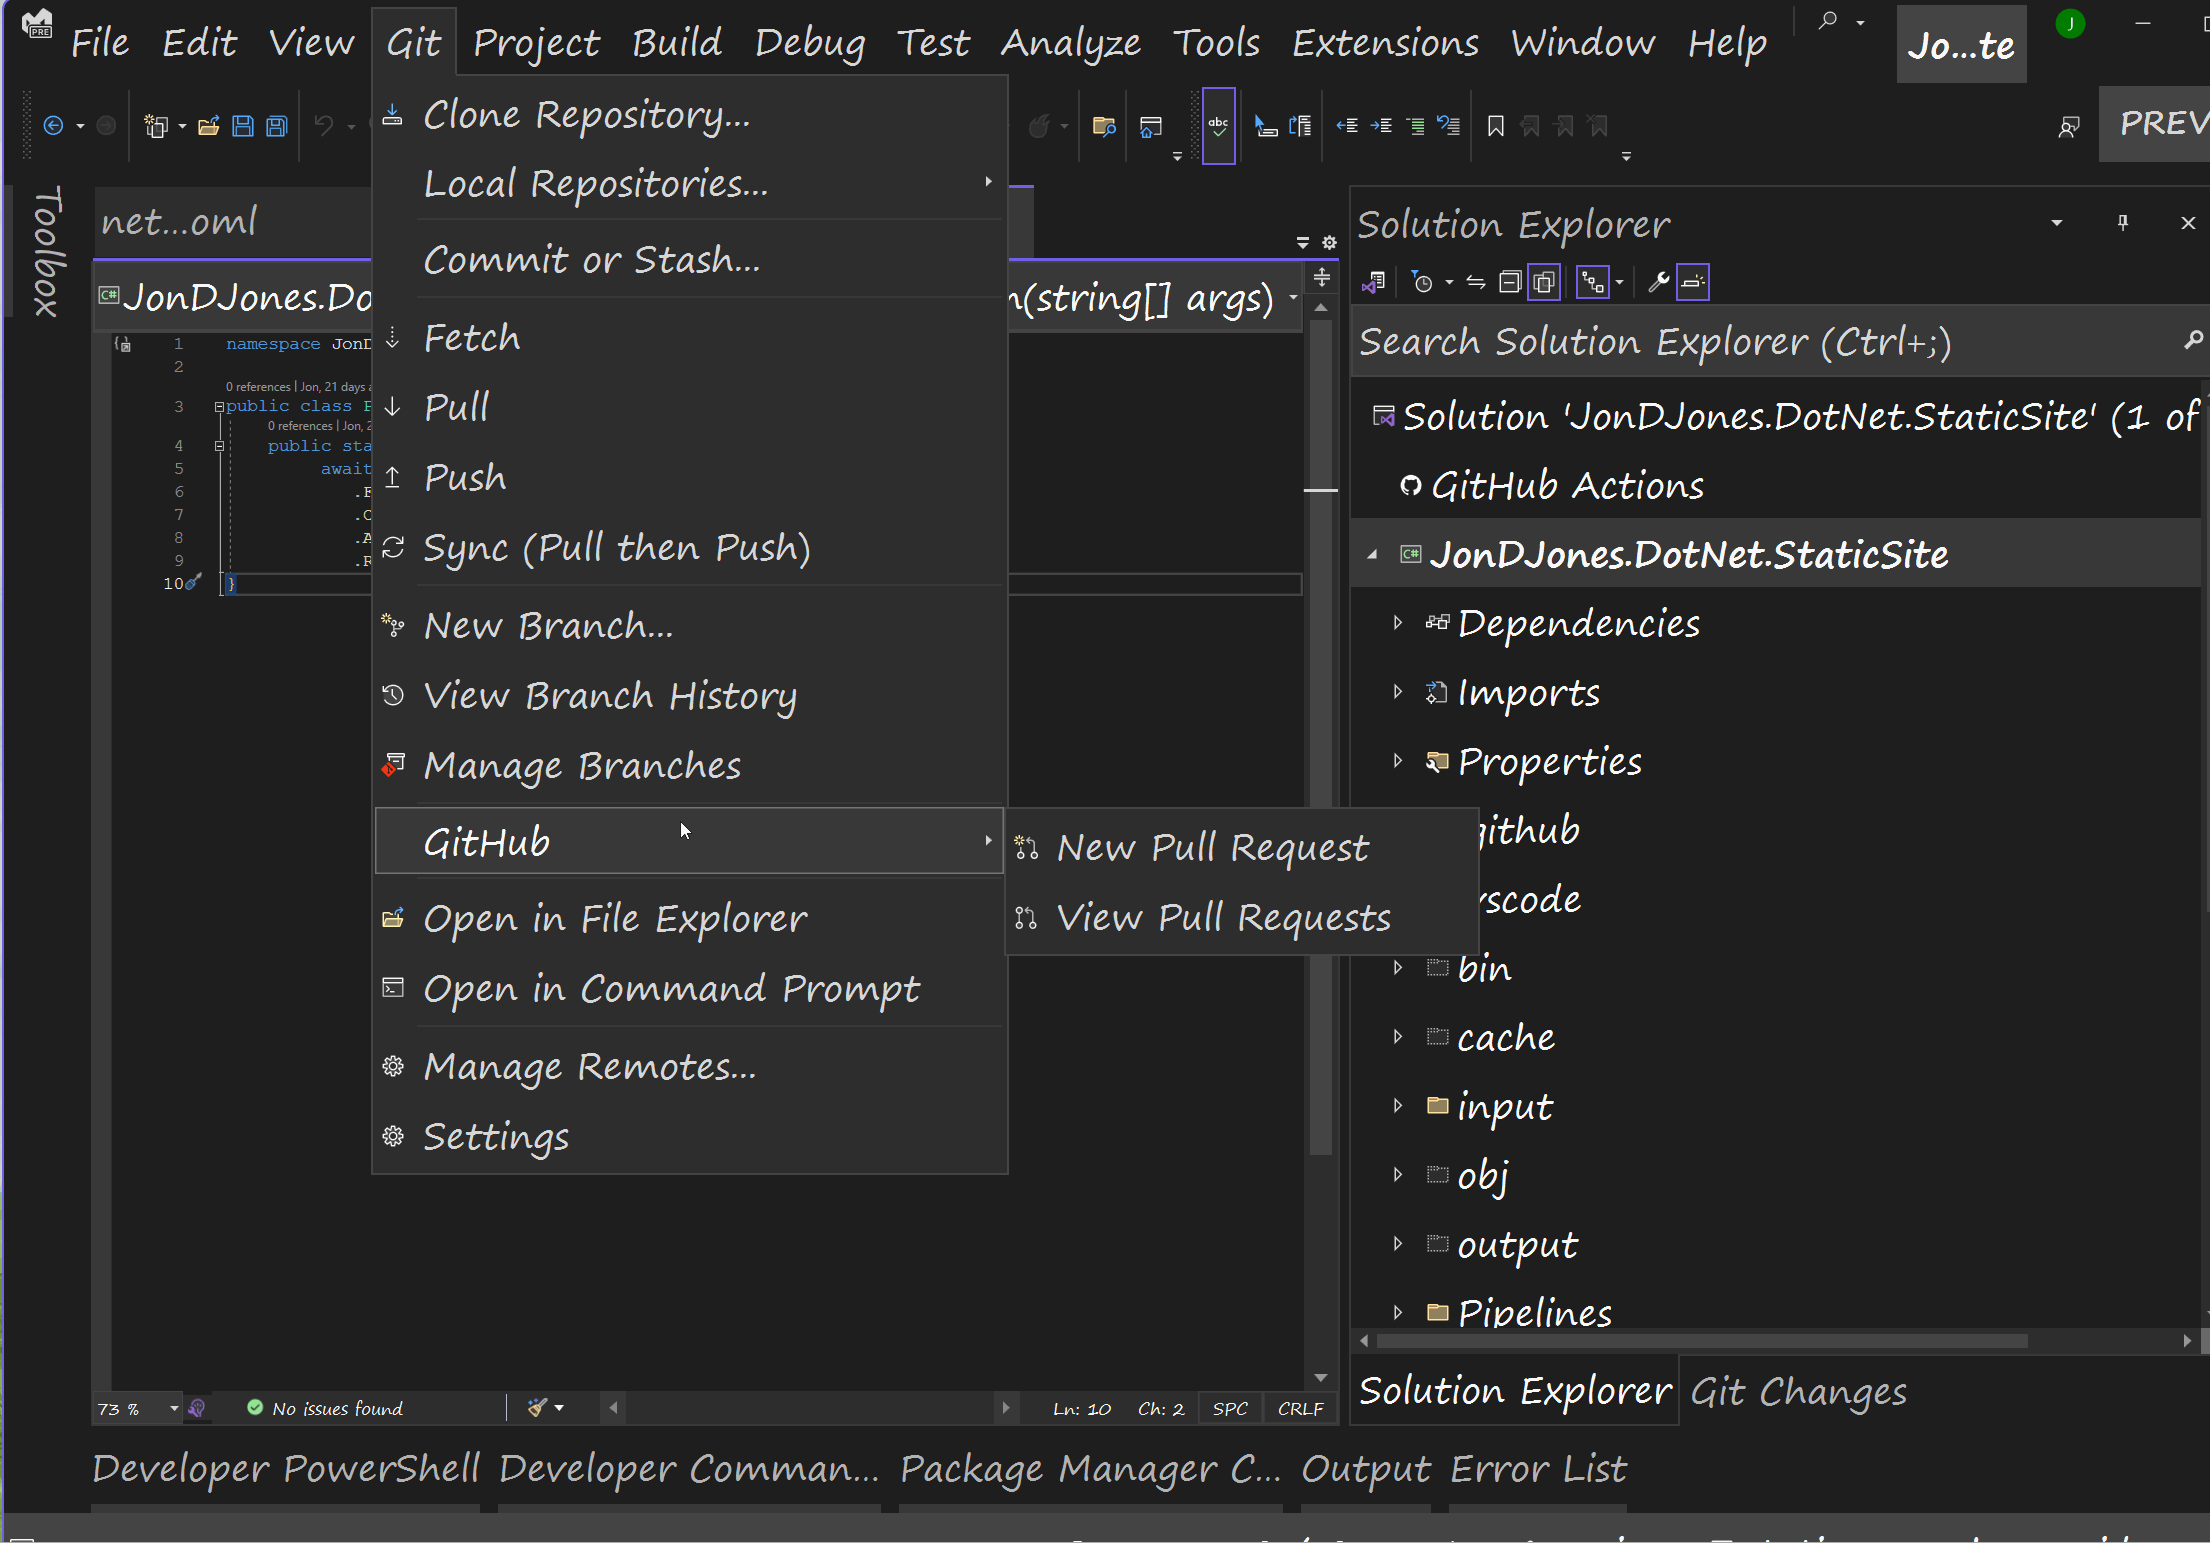Open the Developer PowerShell tab
2210x1543 pixels.
tap(286, 1469)
